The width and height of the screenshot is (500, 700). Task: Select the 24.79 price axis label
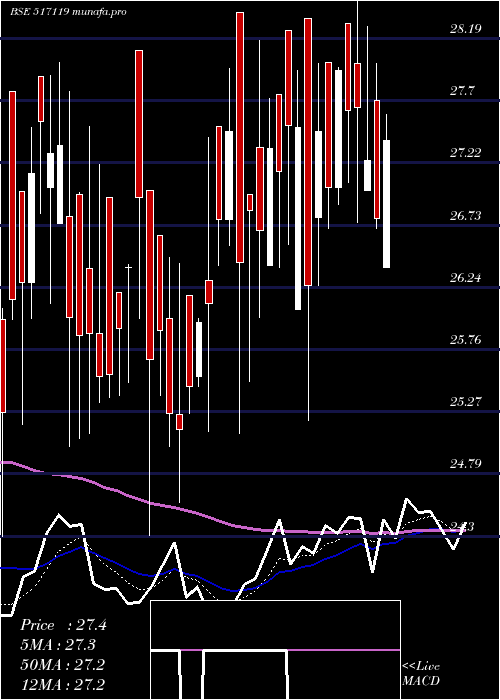(465, 464)
